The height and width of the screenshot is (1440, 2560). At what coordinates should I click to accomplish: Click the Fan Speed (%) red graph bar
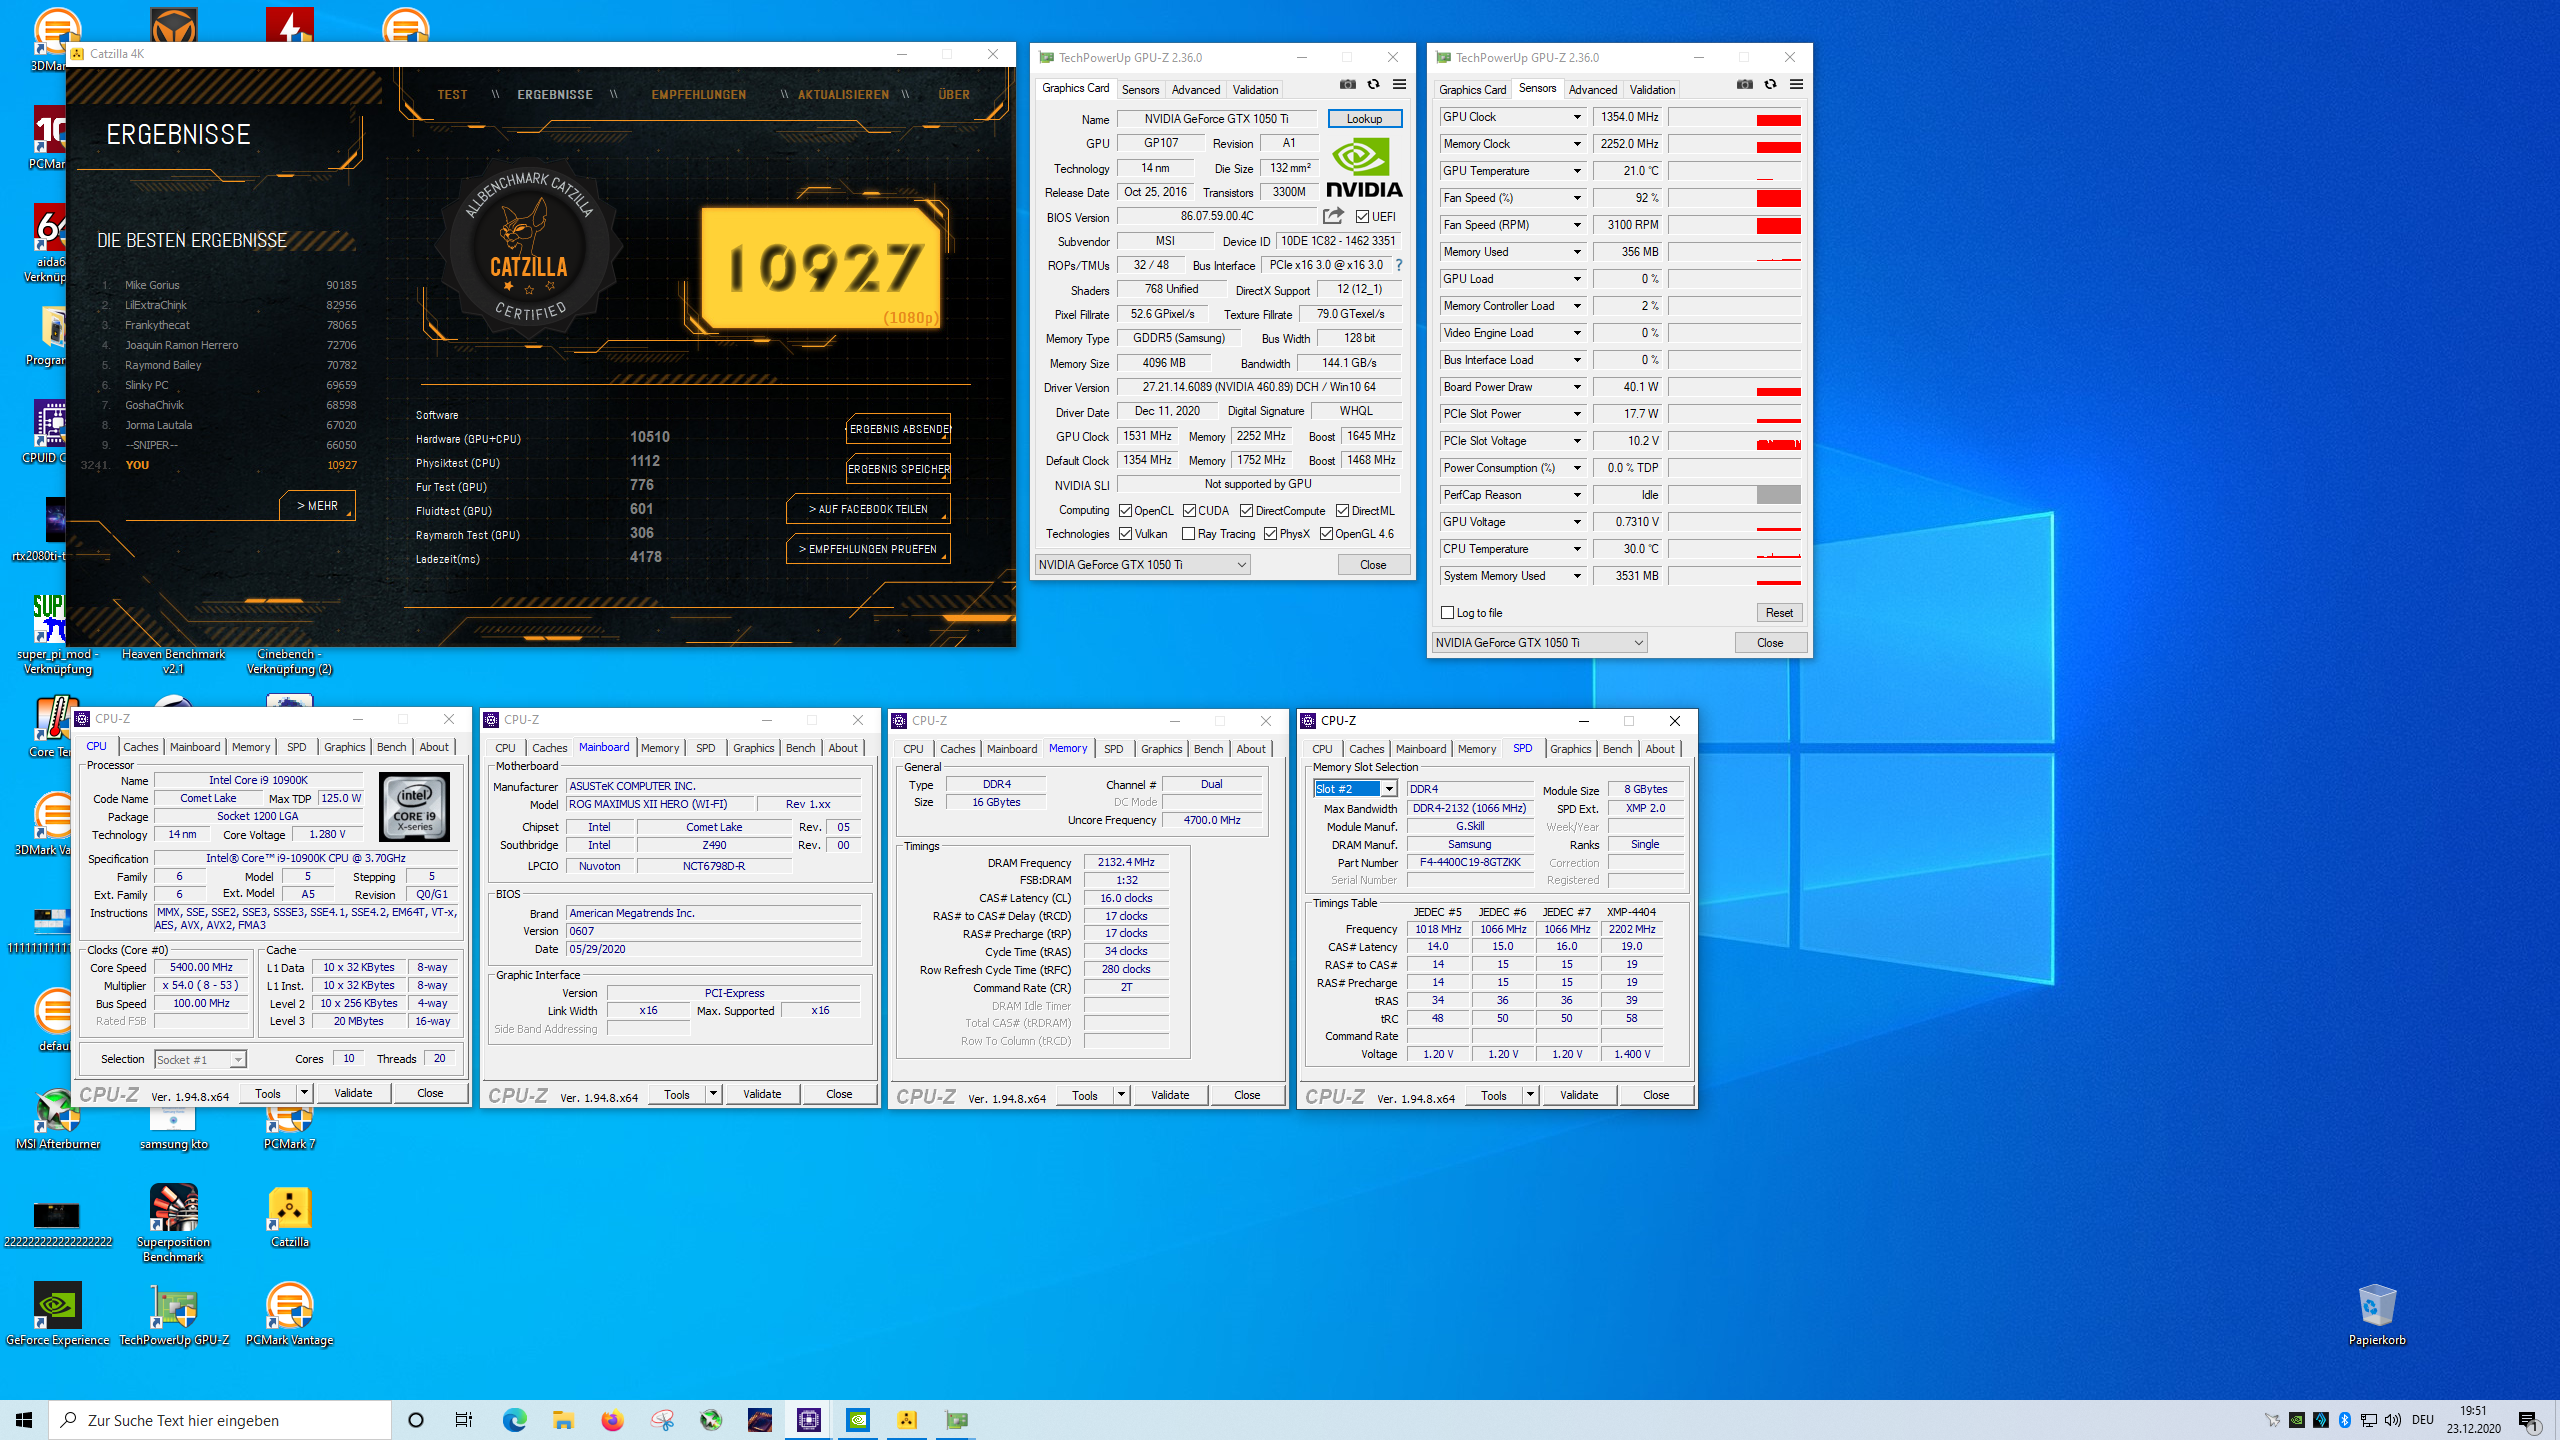[1779, 198]
